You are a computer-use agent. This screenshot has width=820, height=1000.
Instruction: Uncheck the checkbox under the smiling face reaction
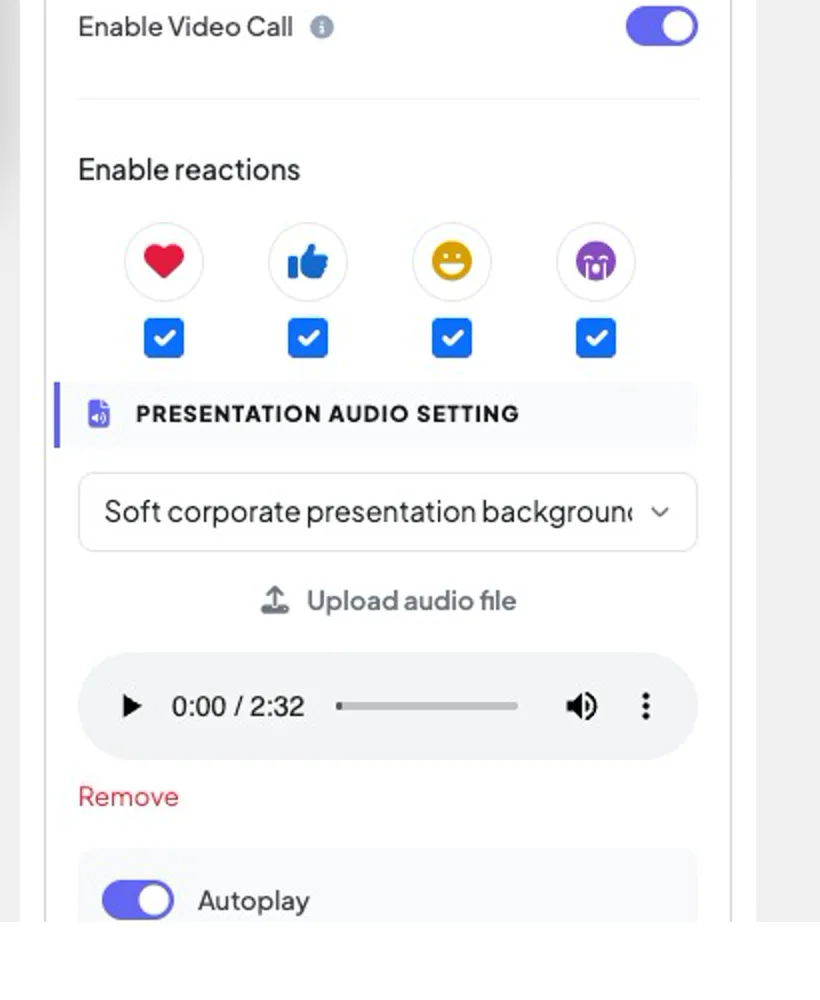452,337
